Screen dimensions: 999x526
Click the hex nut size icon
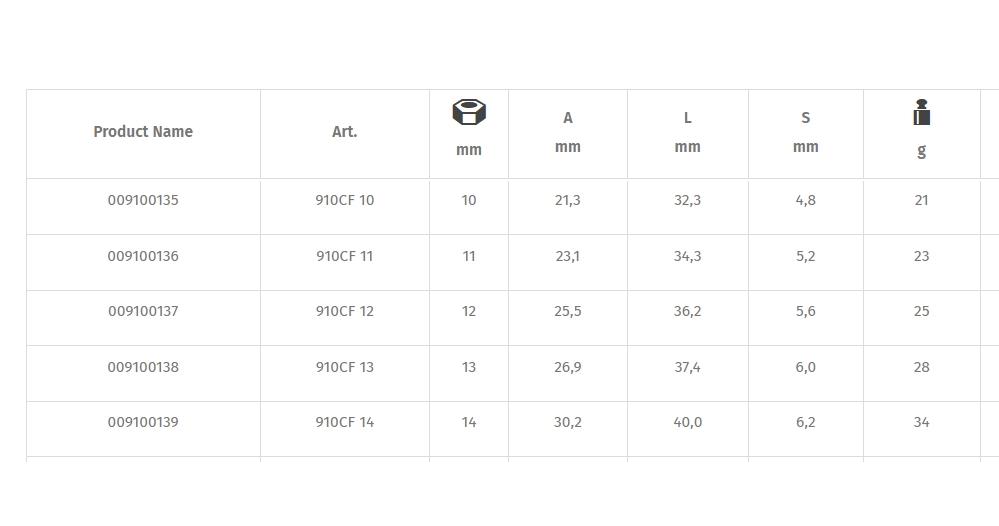(x=469, y=112)
